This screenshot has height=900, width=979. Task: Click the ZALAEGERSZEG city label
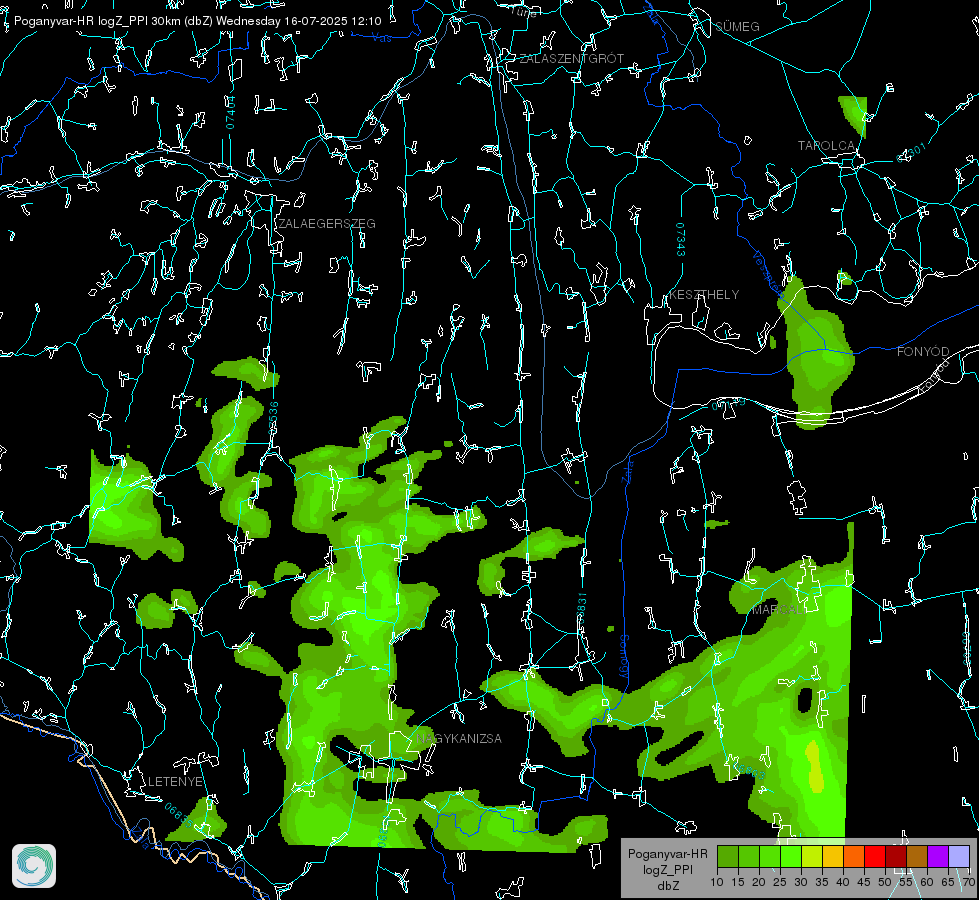coord(327,224)
